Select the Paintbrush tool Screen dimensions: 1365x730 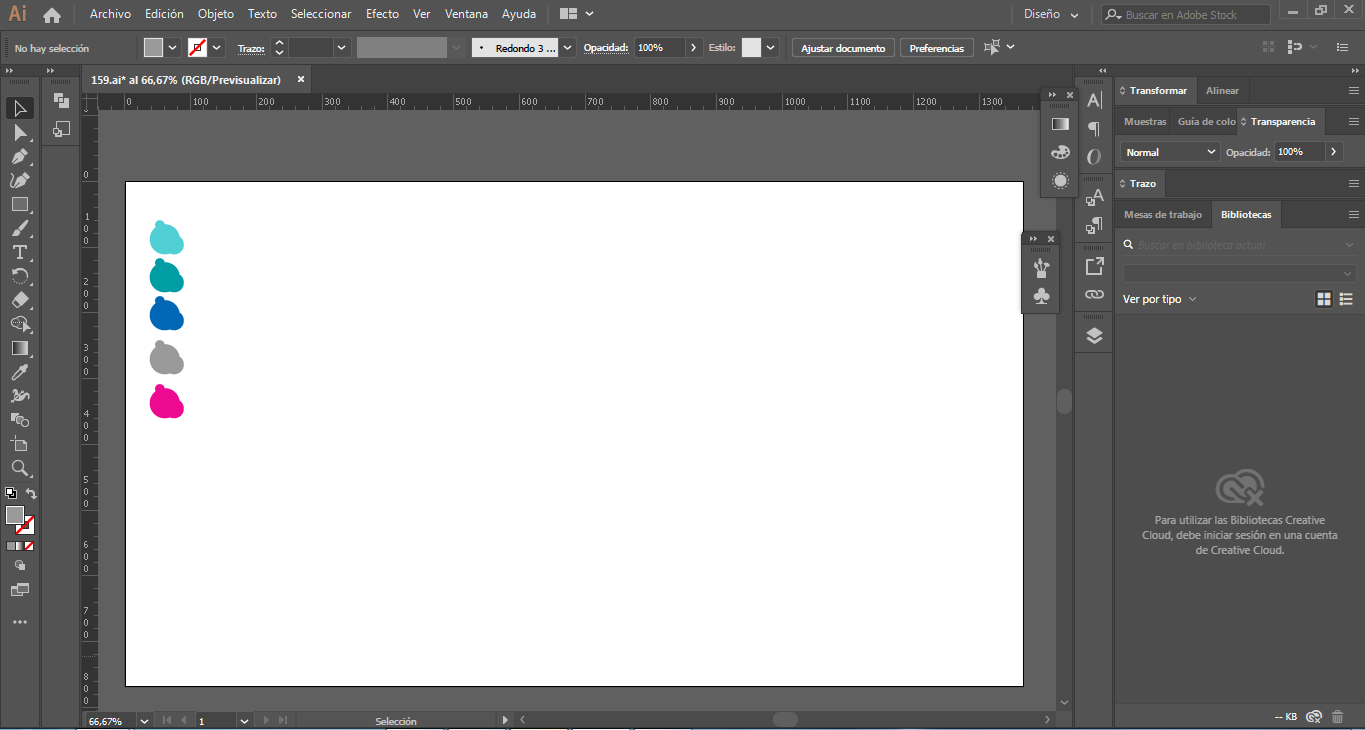coord(20,228)
